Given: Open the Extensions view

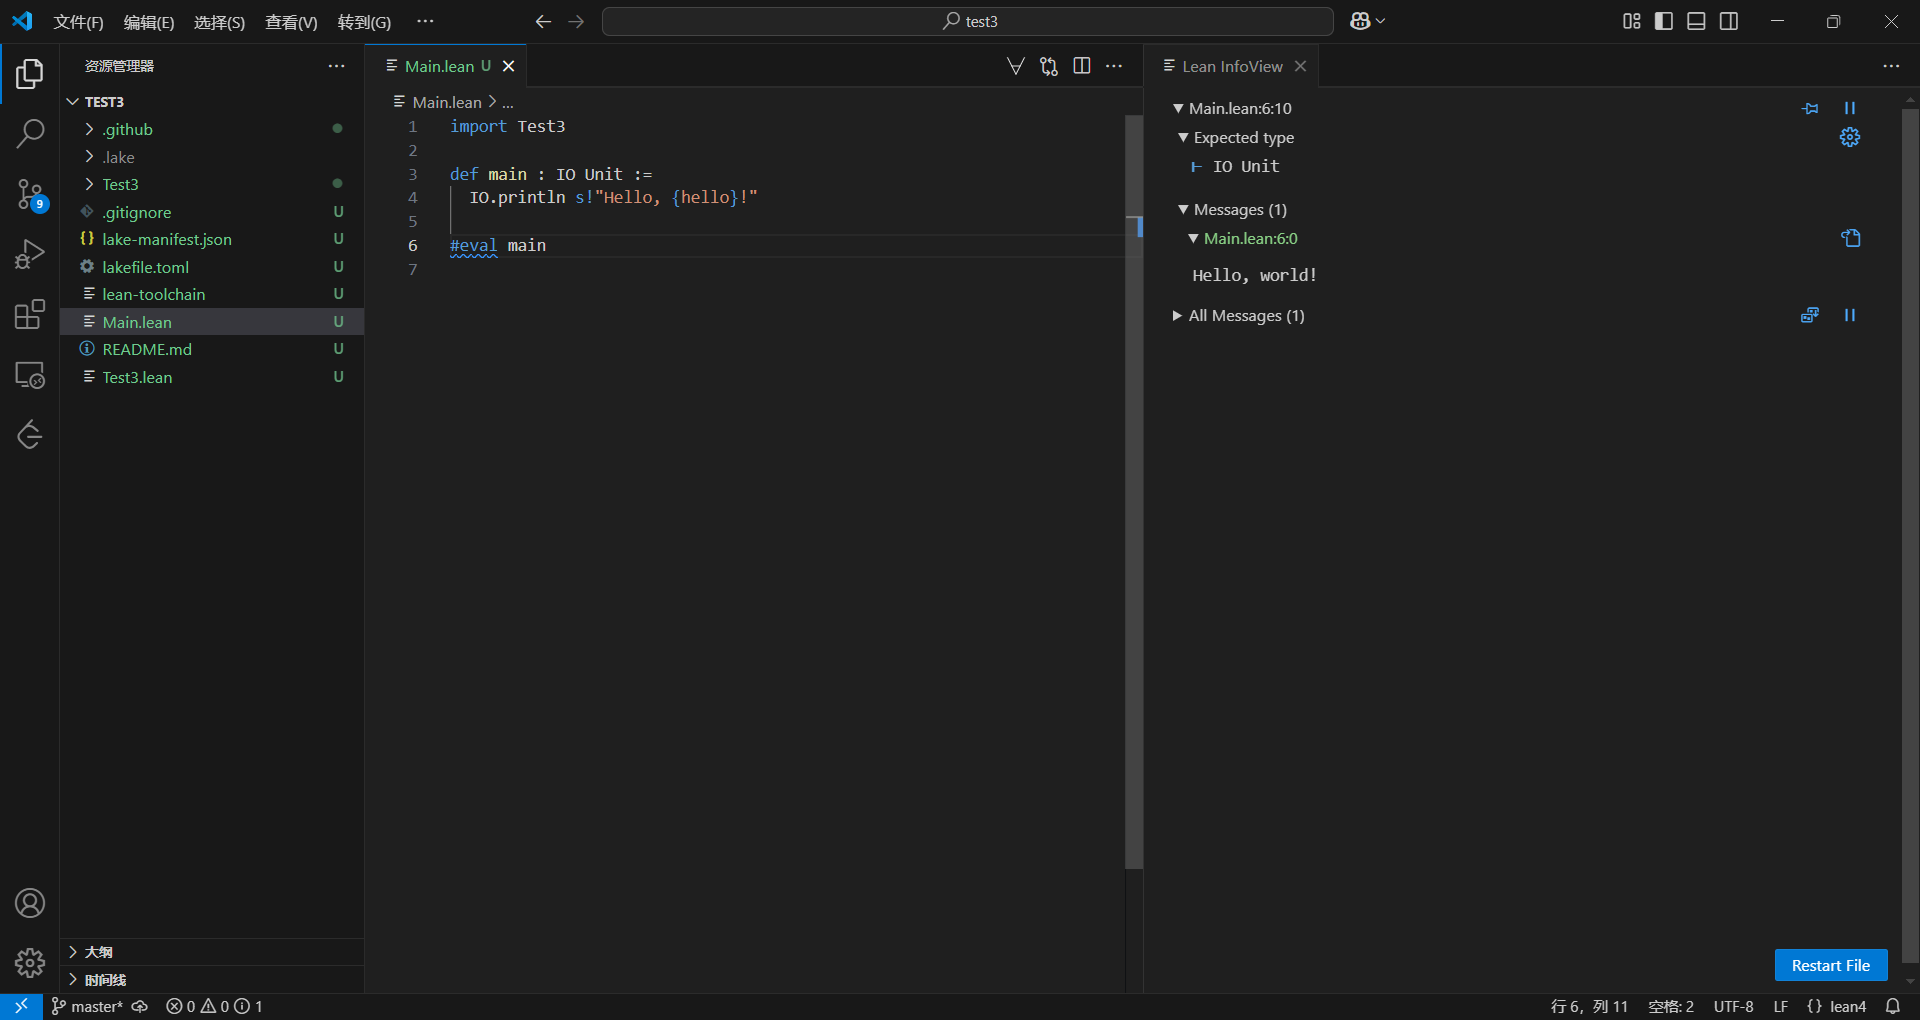Looking at the screenshot, I should click(x=30, y=315).
